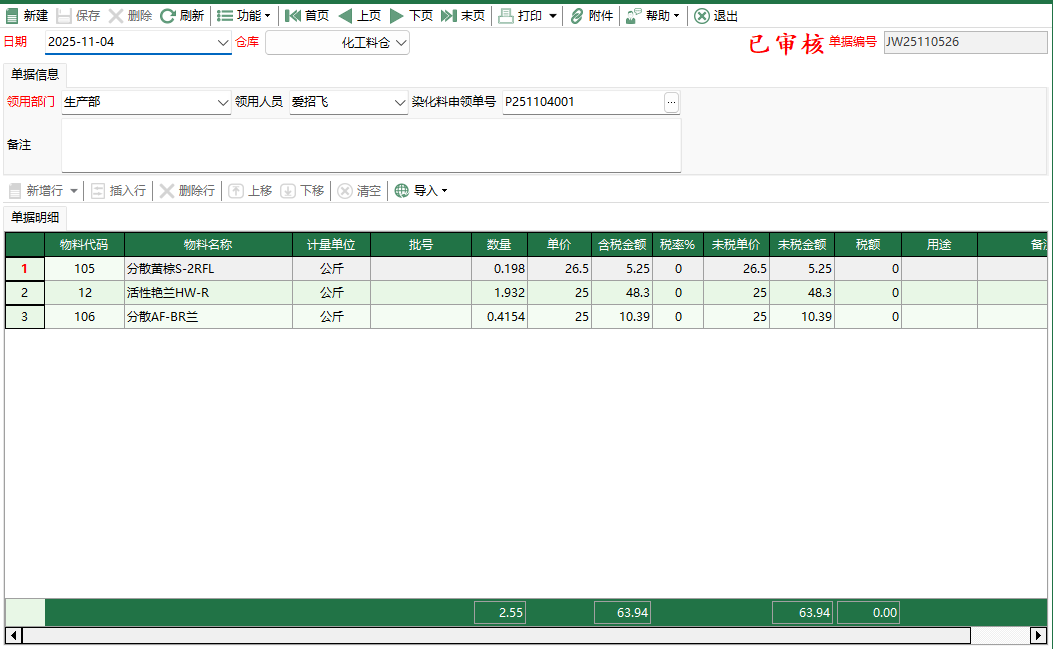Delete selected row with 删除行

coord(187,191)
